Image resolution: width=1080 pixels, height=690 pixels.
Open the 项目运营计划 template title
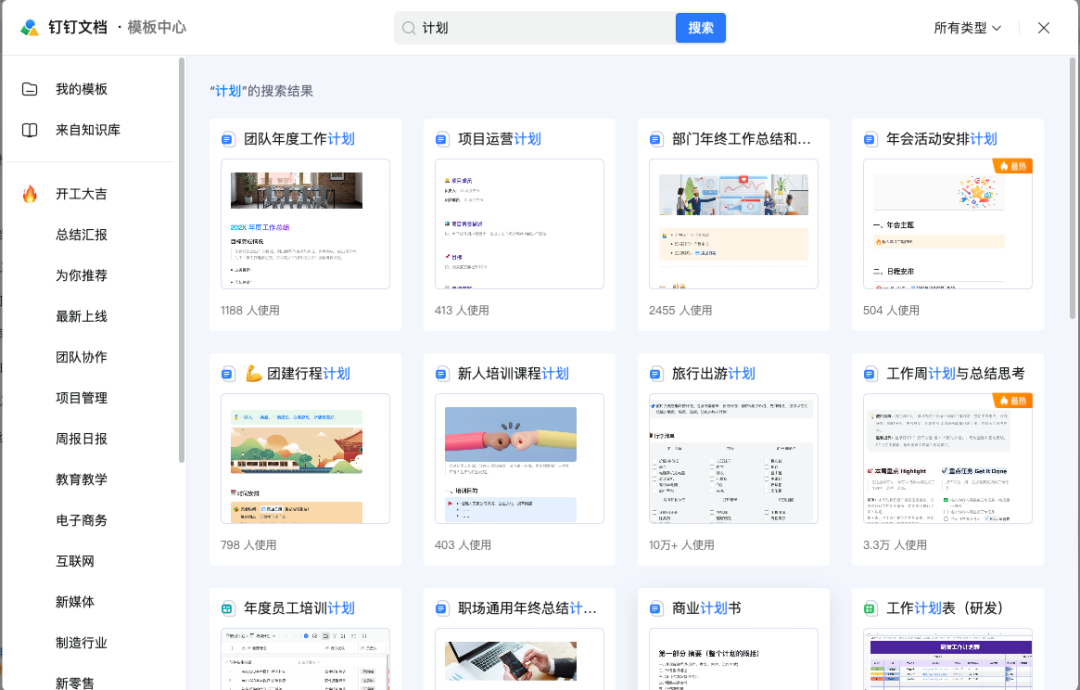[x=499, y=139]
